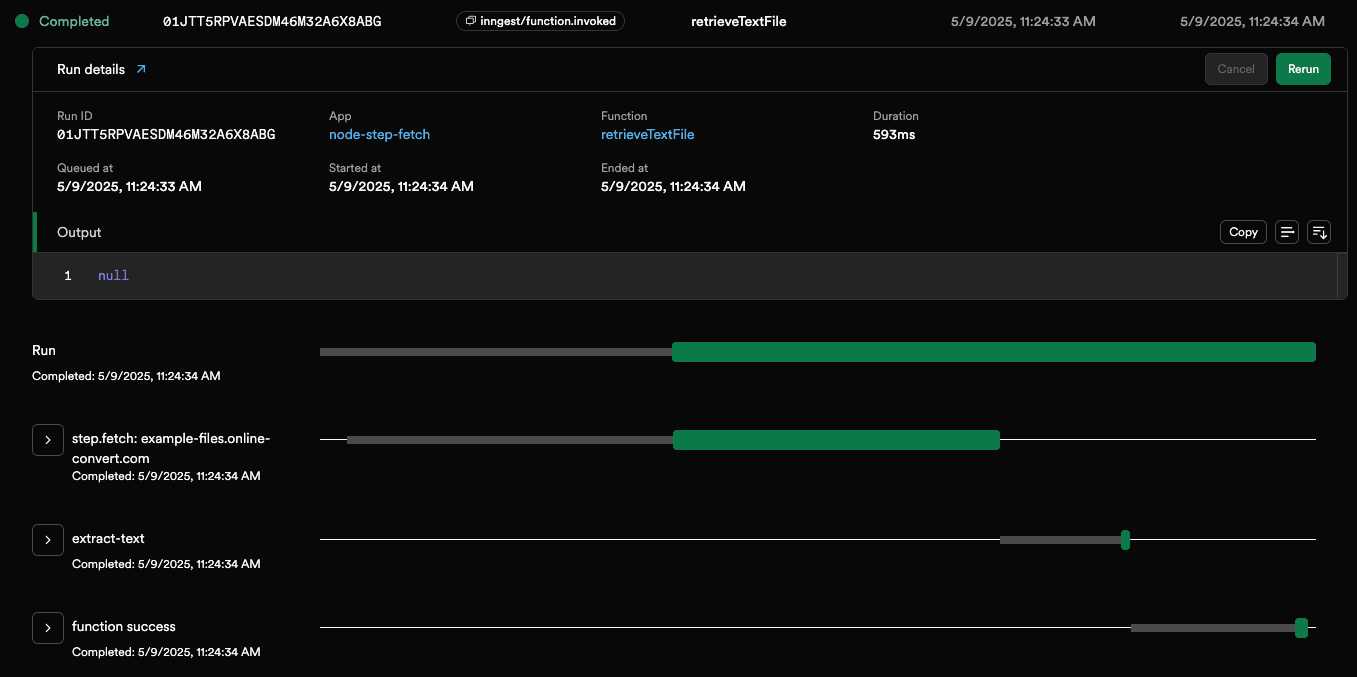
Task: Open the retrieveTextFile function link
Action: coord(647,134)
